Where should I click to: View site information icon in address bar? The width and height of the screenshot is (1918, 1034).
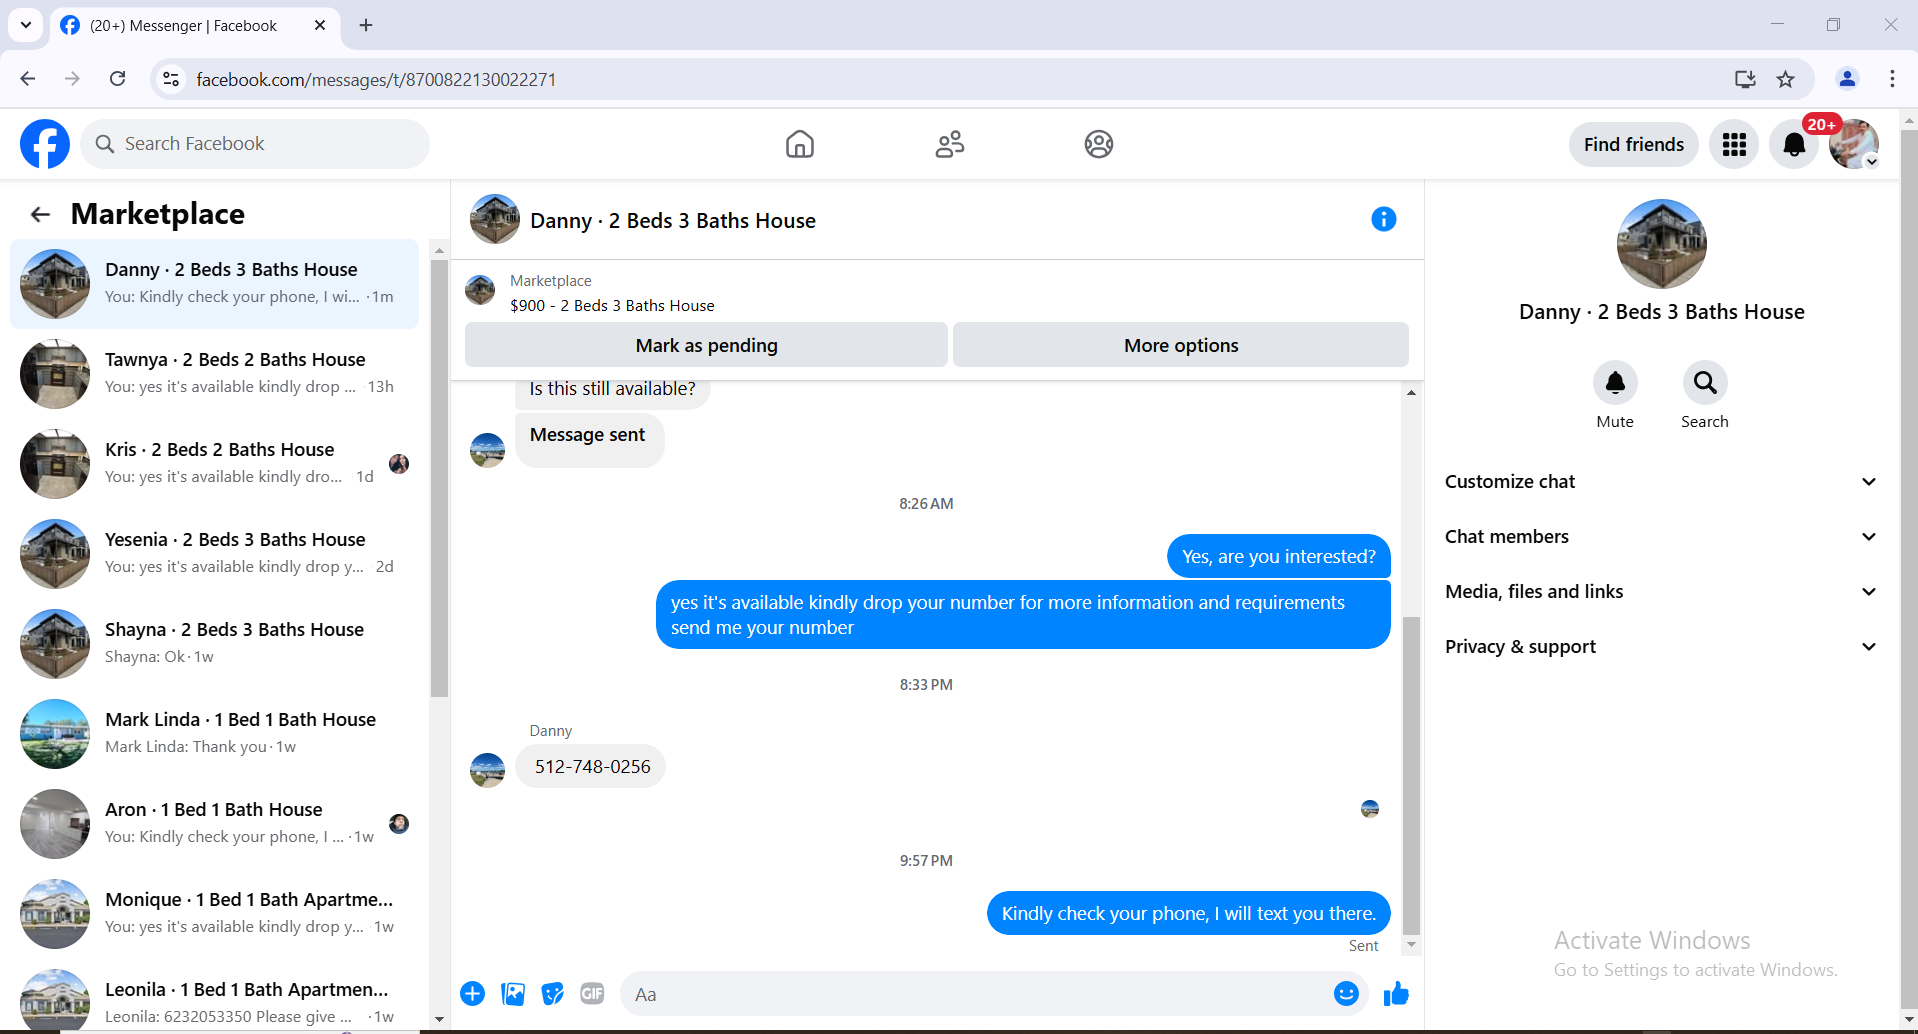click(x=172, y=79)
